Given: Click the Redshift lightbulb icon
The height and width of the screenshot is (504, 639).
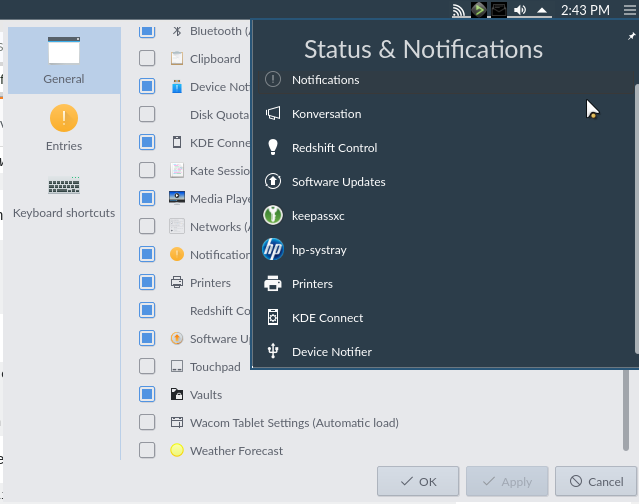Looking at the screenshot, I should (273, 147).
